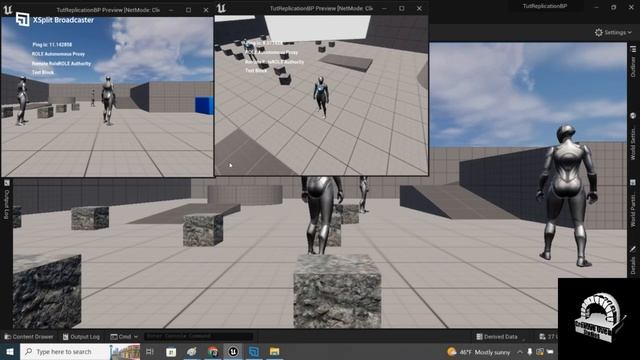The image size is (640, 360).
Task: Click the 'ROLE Autonomous Proxy' text in left window
Action: coord(58,54)
